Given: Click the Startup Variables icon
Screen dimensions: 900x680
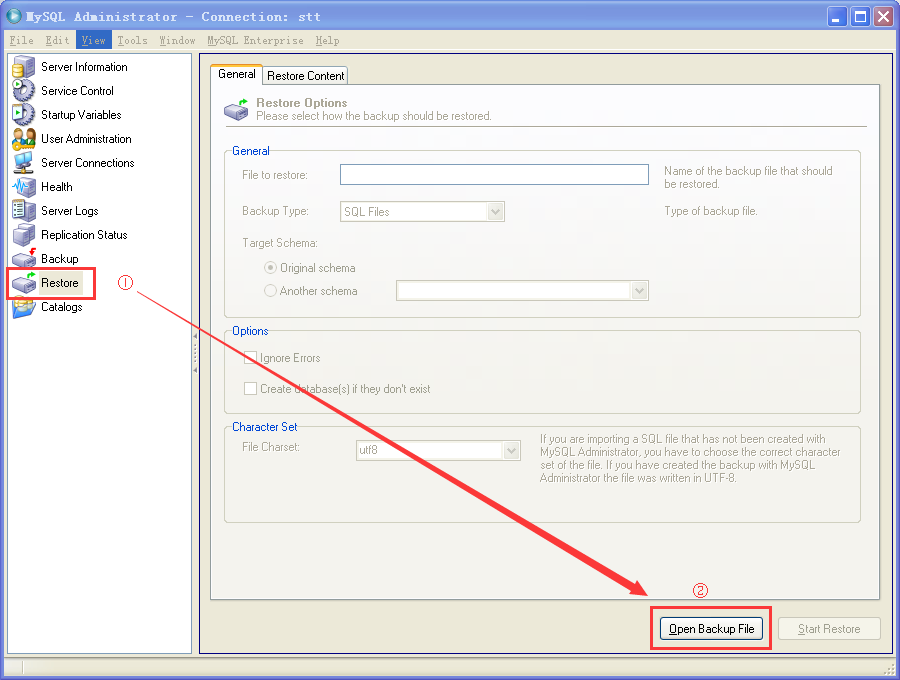Looking at the screenshot, I should point(24,115).
